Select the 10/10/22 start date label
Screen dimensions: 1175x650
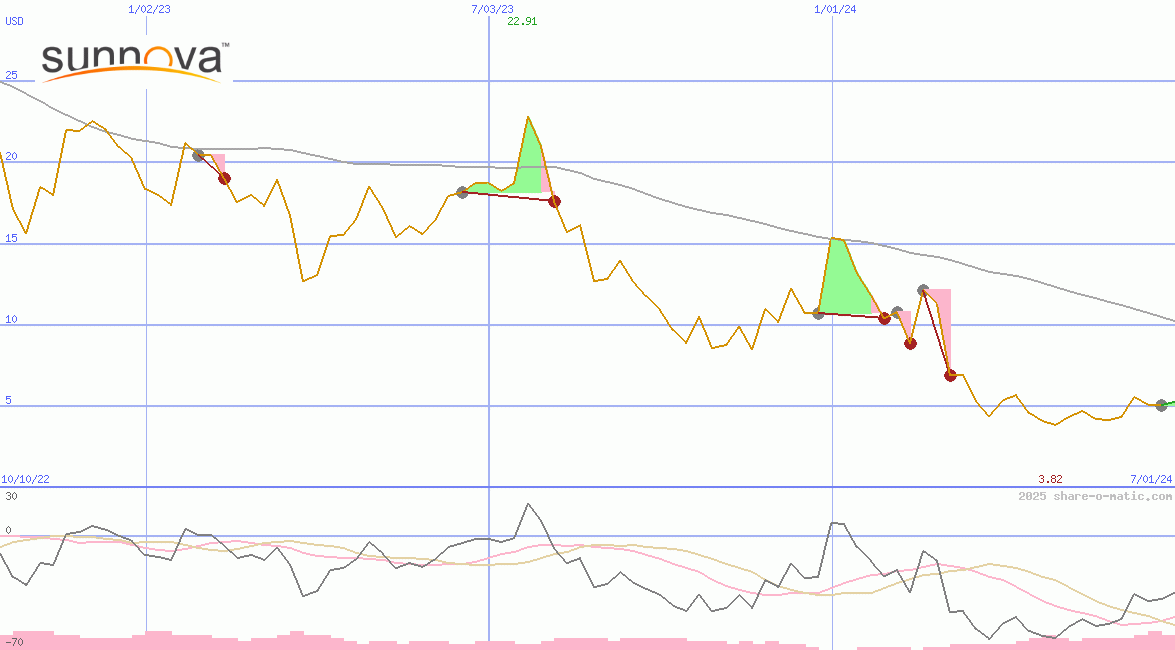(x=25, y=479)
